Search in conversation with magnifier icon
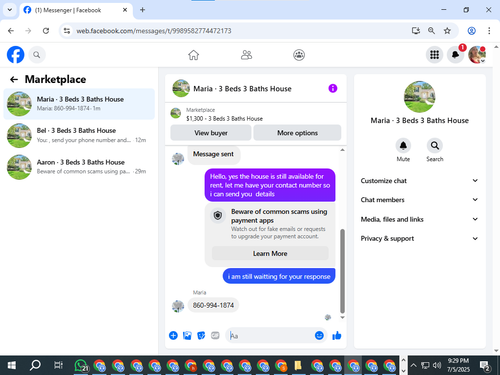This screenshot has height=375, width=500. pos(435,146)
